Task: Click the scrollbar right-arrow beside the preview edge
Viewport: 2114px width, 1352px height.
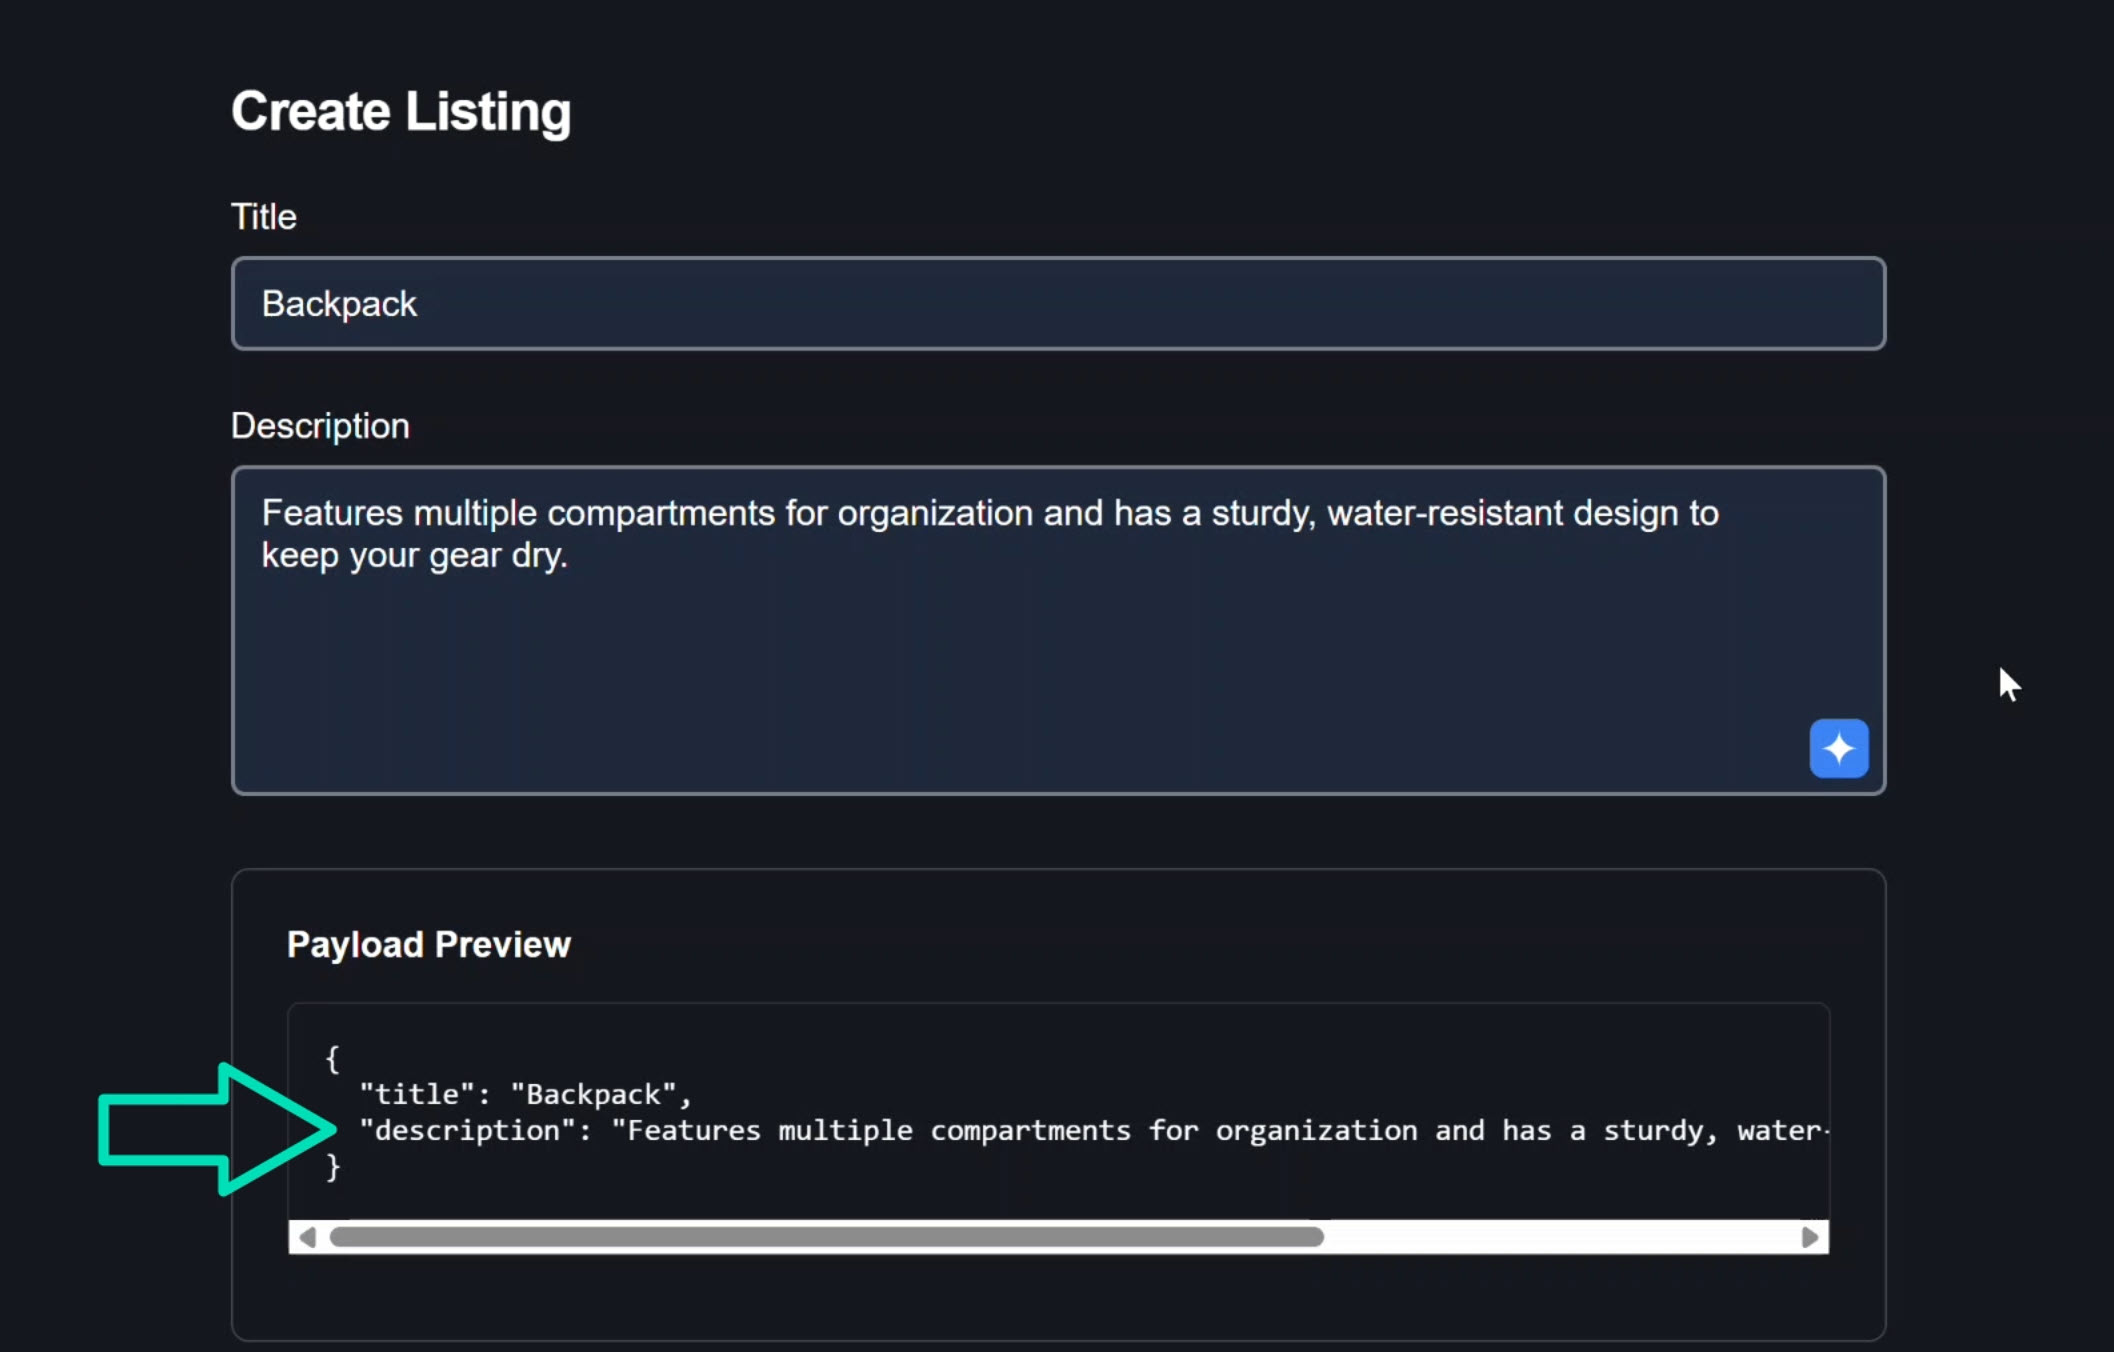Action: pos(1810,1237)
